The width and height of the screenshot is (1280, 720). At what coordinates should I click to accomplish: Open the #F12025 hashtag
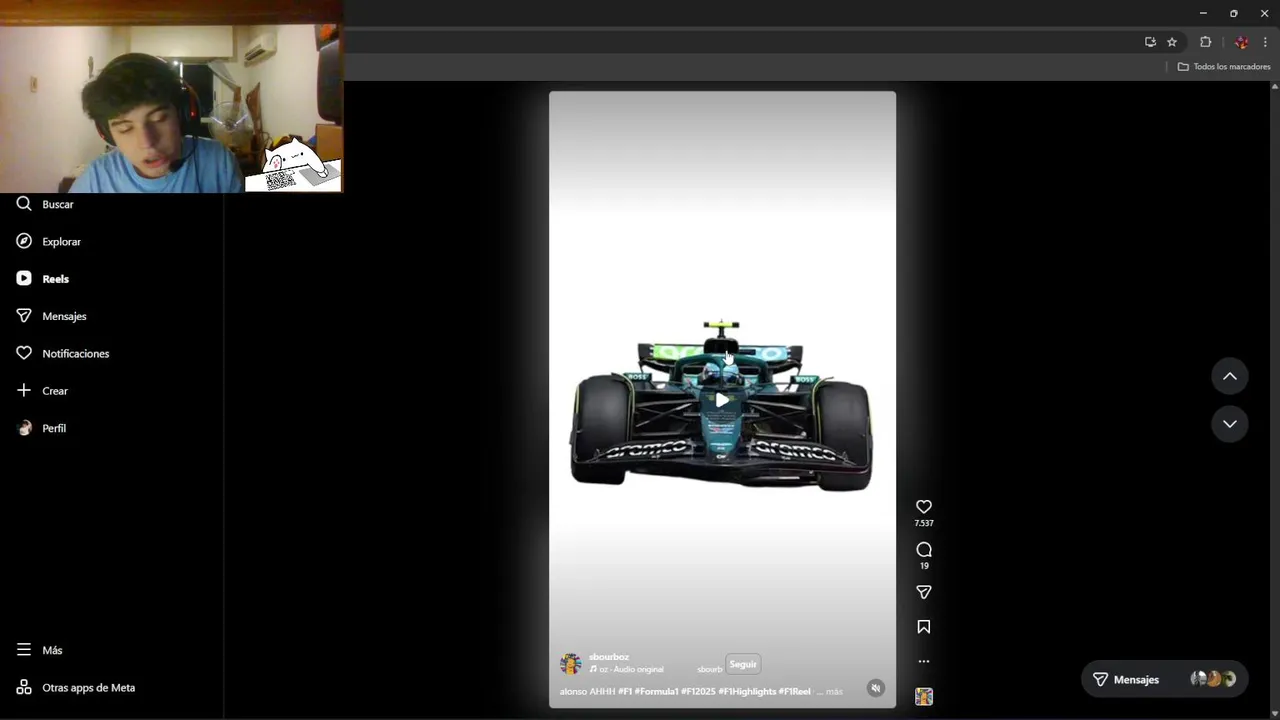(699, 692)
